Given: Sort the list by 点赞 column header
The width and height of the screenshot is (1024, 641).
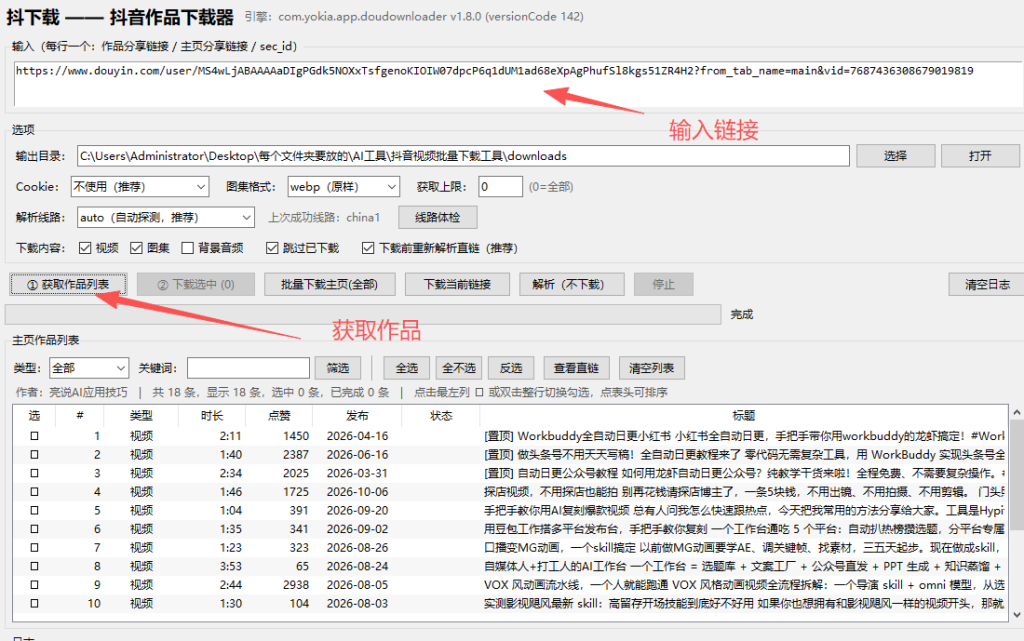Looking at the screenshot, I should (279, 416).
